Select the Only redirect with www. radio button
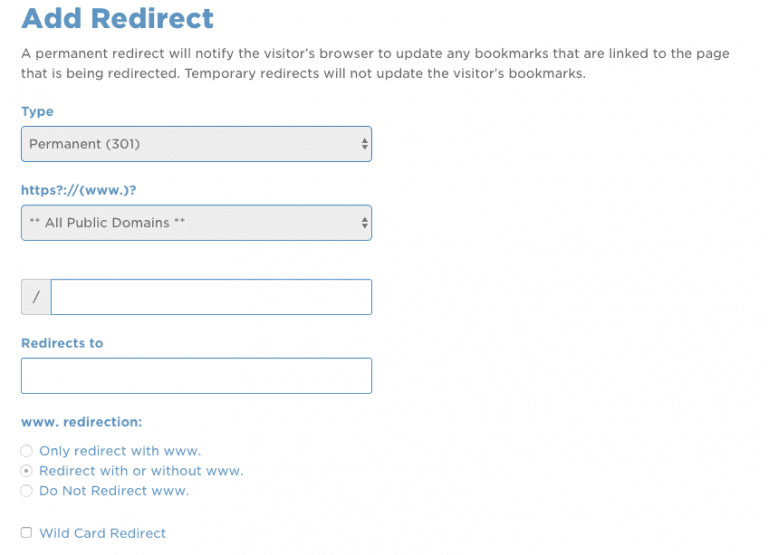 (x=27, y=451)
